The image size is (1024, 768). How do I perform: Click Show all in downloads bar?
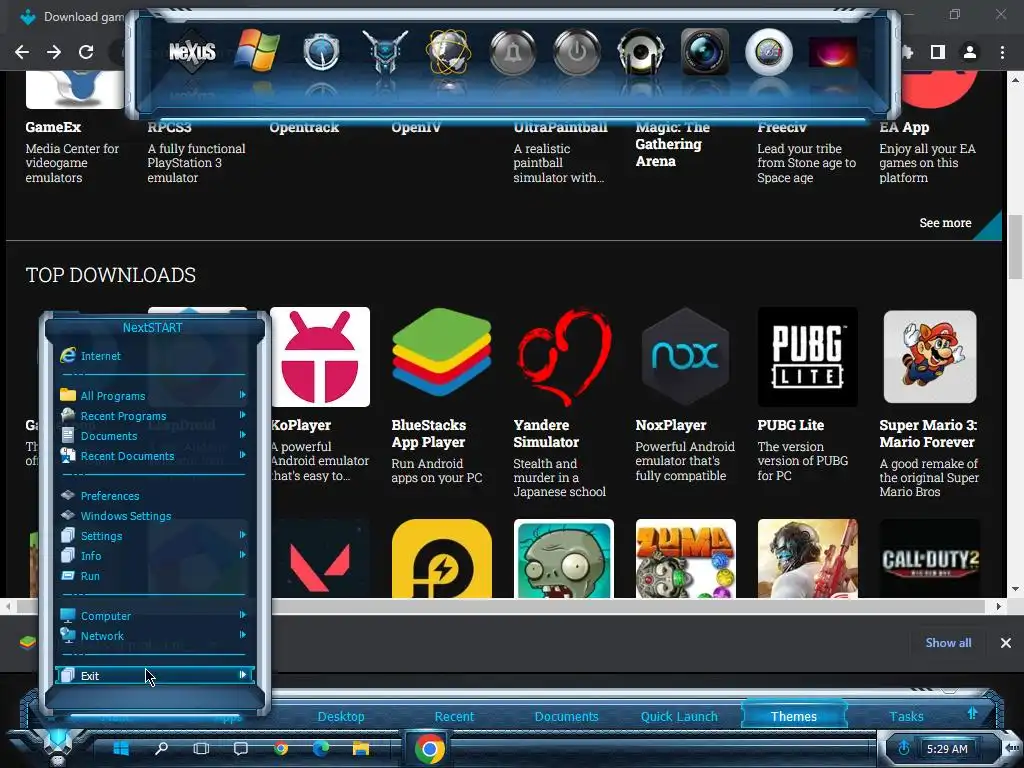948,643
